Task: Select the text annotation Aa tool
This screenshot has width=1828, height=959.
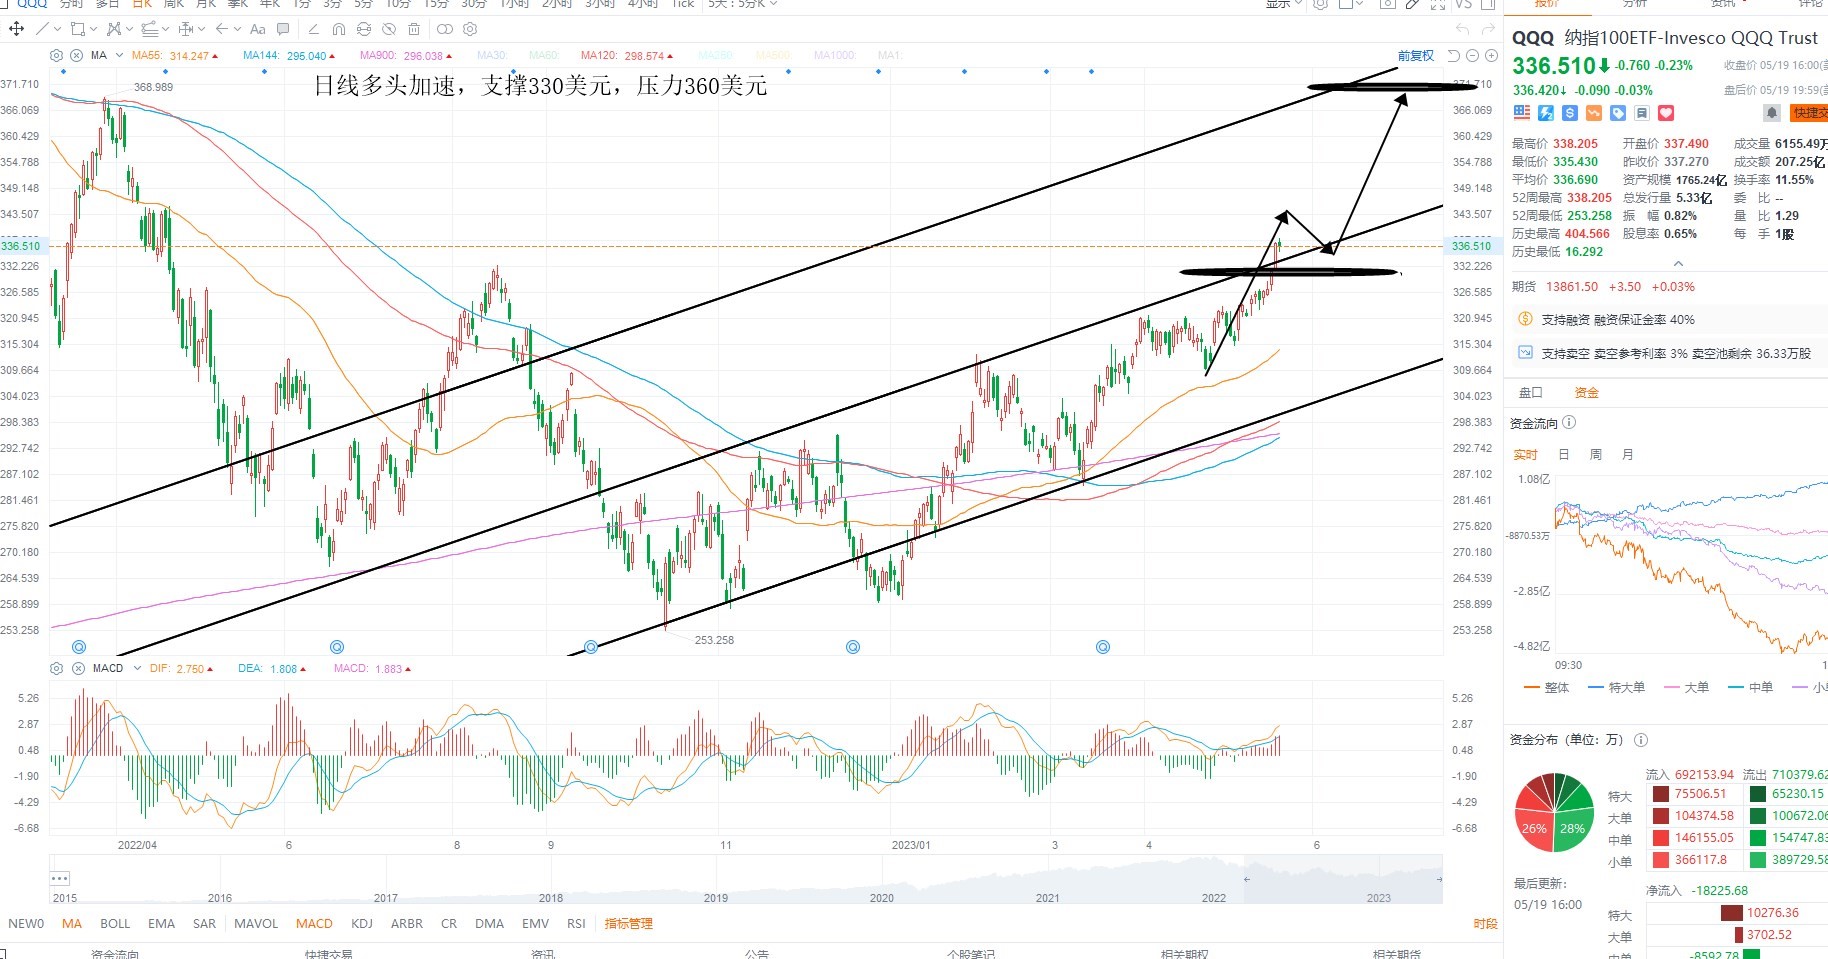Action: (x=258, y=29)
